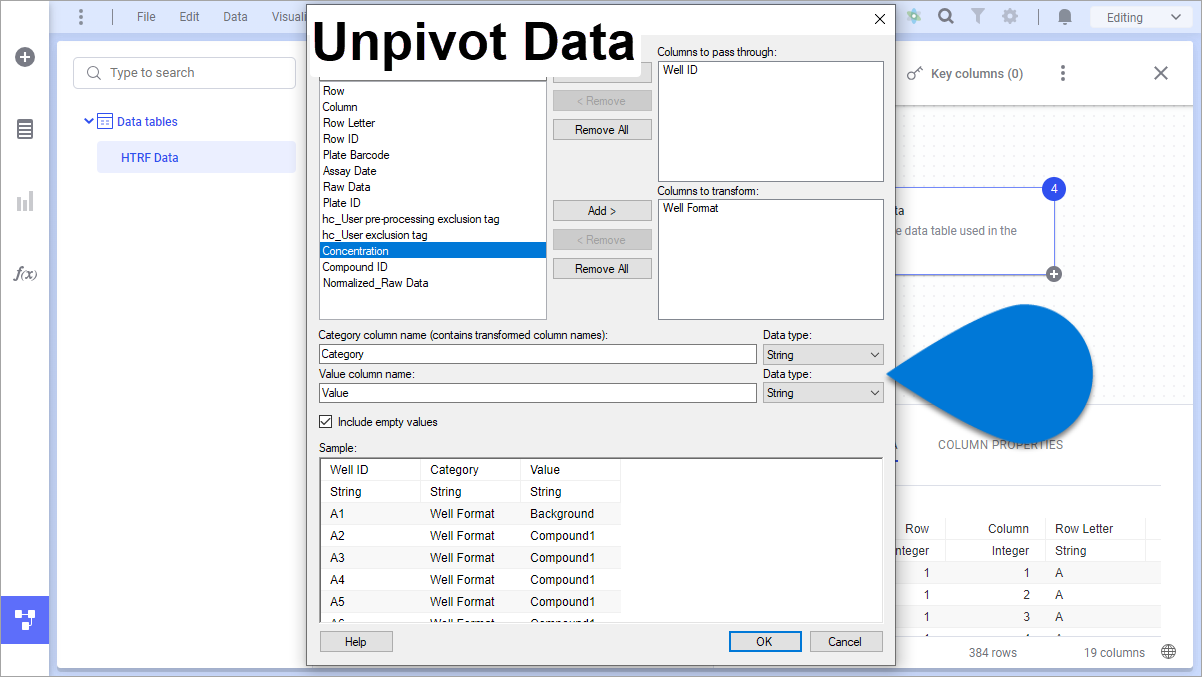
Task: Select the numbered node 4 on canvas
Action: point(1054,188)
